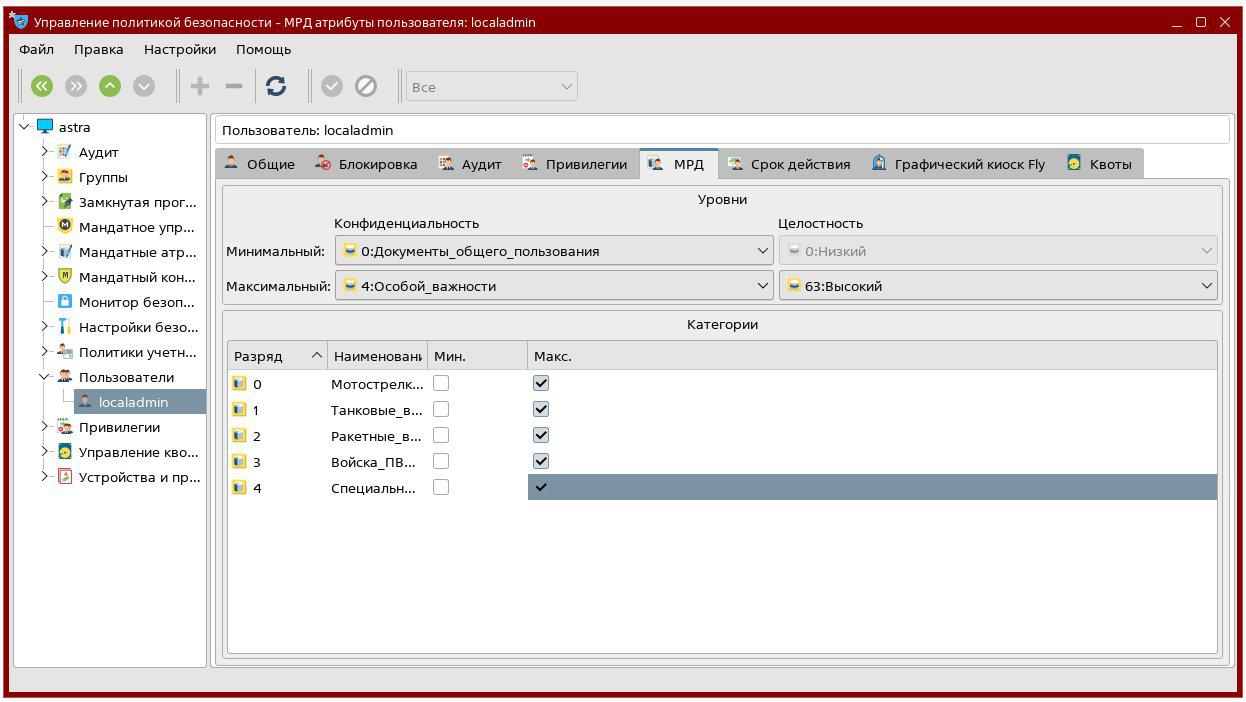Click the minus remove icon in toolbar
The height and width of the screenshot is (702, 1246).
click(234, 87)
